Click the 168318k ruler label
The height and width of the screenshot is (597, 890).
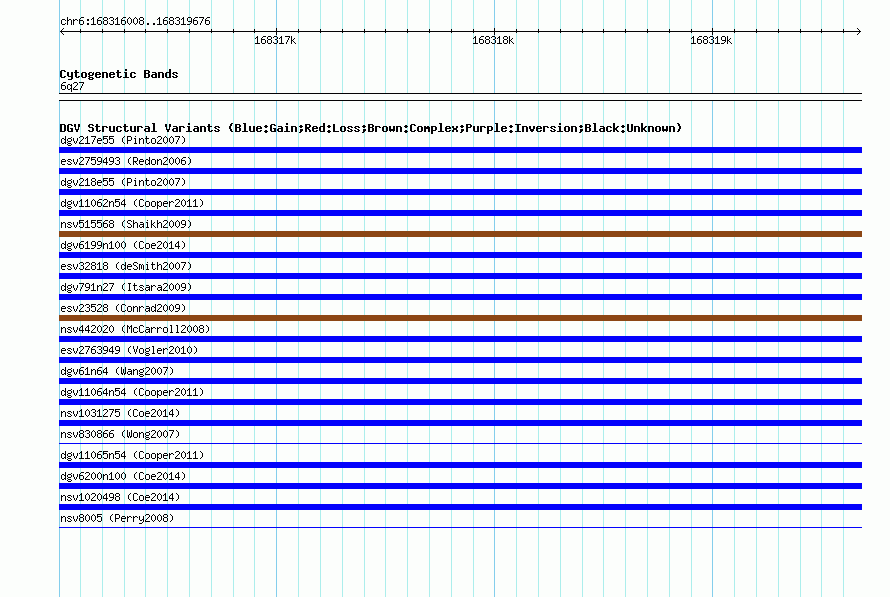click(x=493, y=40)
